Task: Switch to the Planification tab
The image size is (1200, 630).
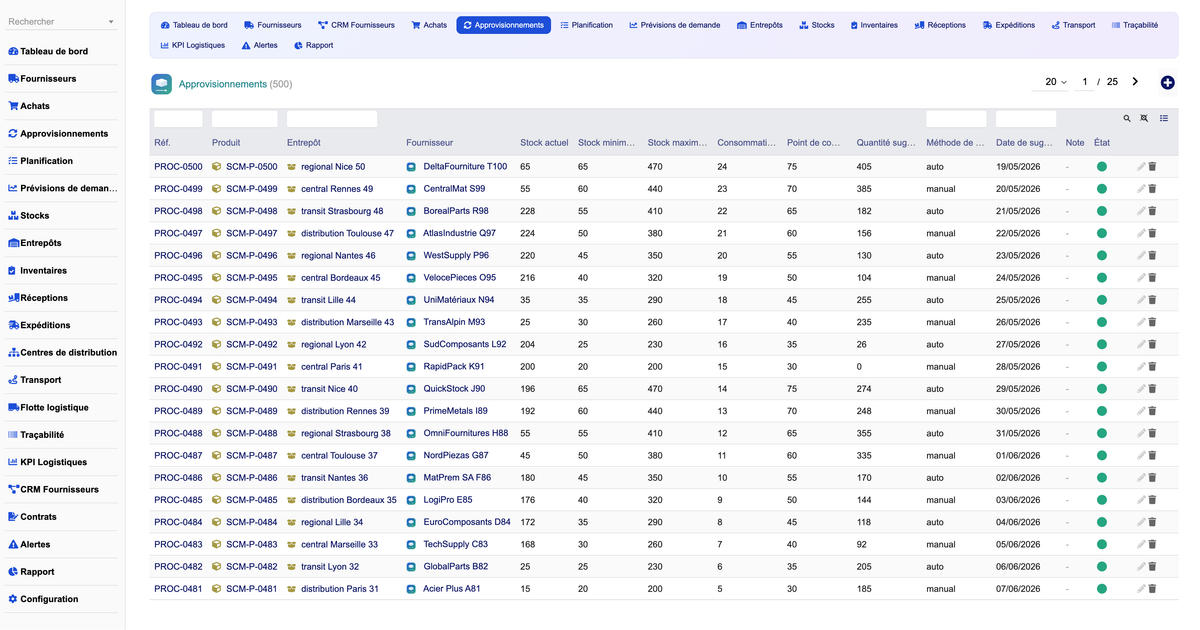Action: [587, 25]
